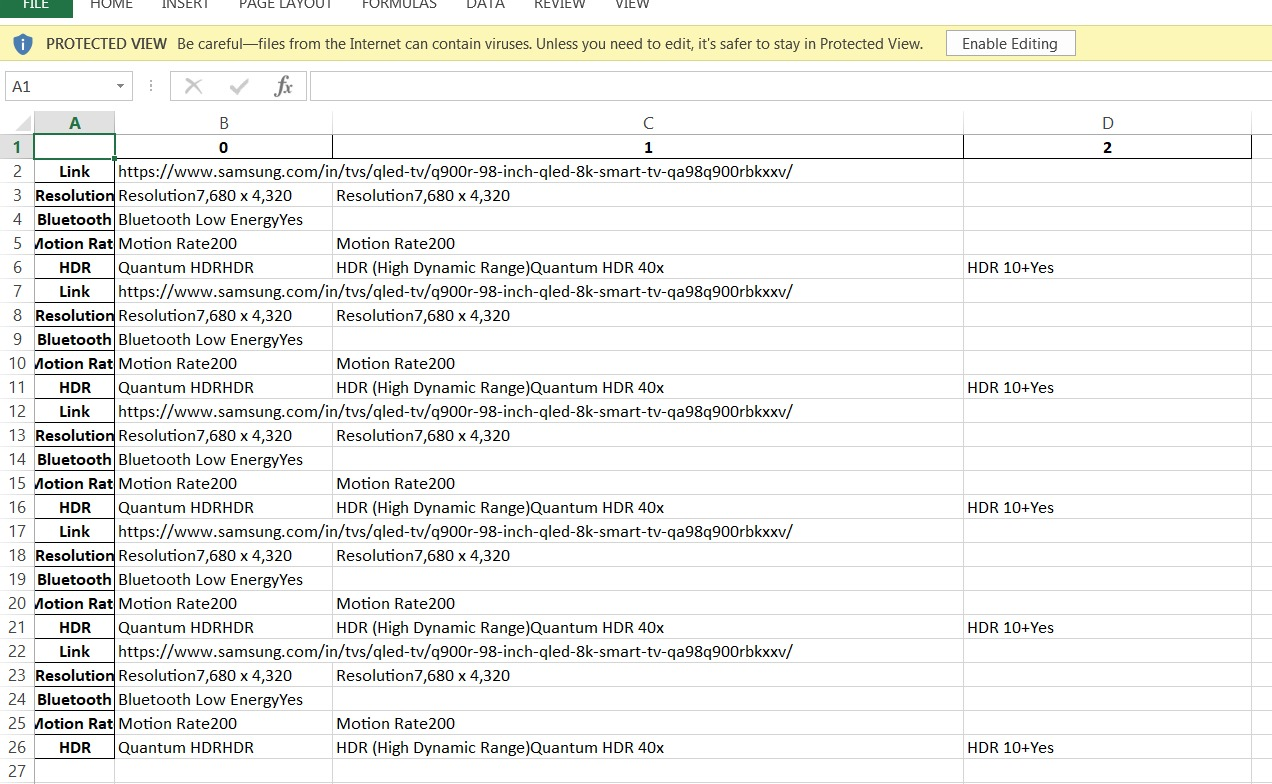
Task: Click the Enter checkmark beside formula bar
Action: (237, 85)
